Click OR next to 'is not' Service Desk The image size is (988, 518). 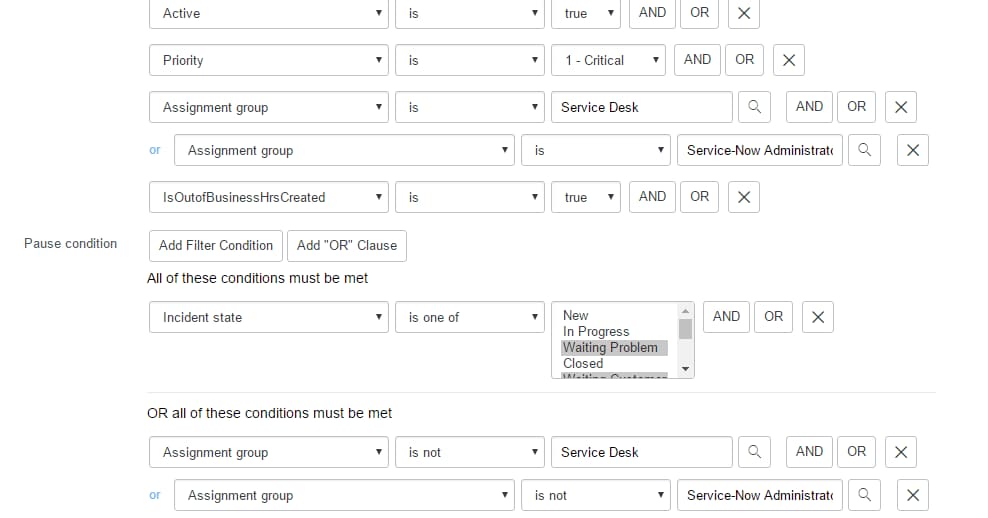pos(856,451)
